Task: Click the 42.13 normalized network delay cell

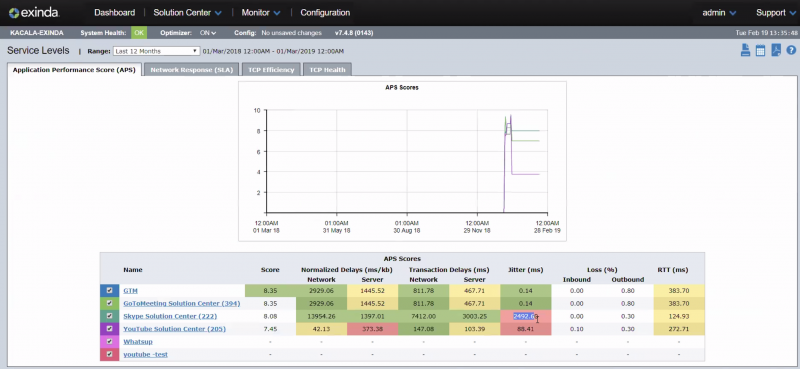Action: [321, 329]
